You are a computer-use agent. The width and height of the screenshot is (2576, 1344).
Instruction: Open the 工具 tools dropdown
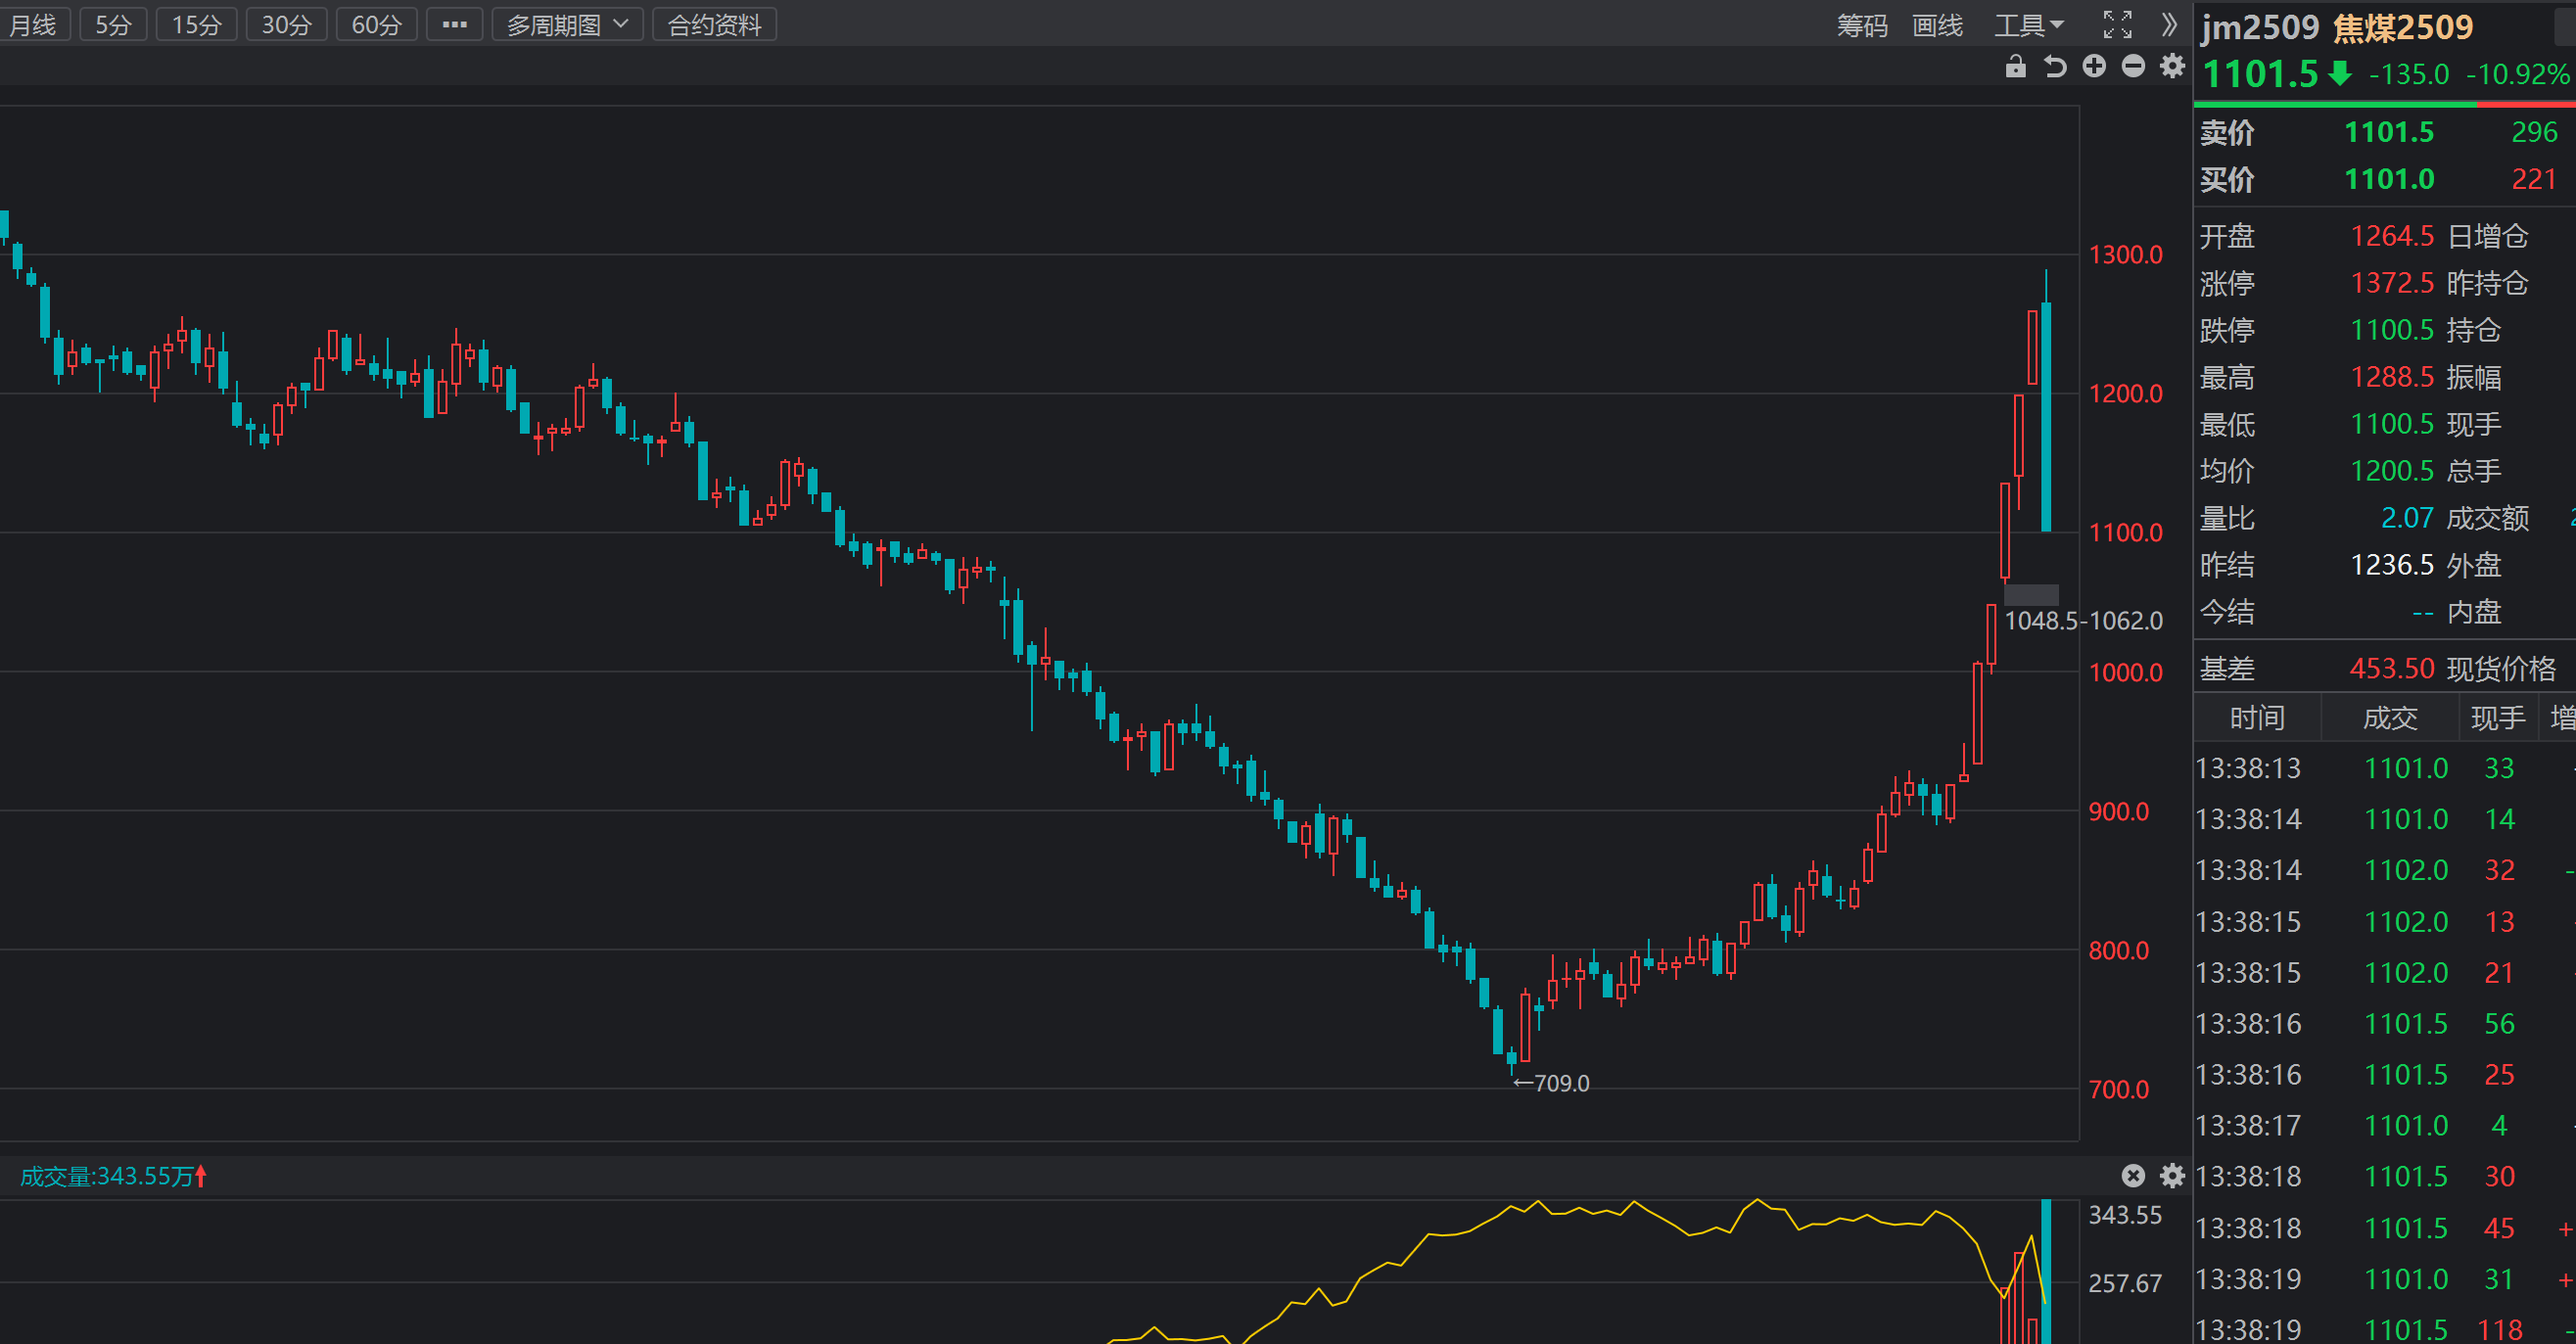click(x=2028, y=25)
